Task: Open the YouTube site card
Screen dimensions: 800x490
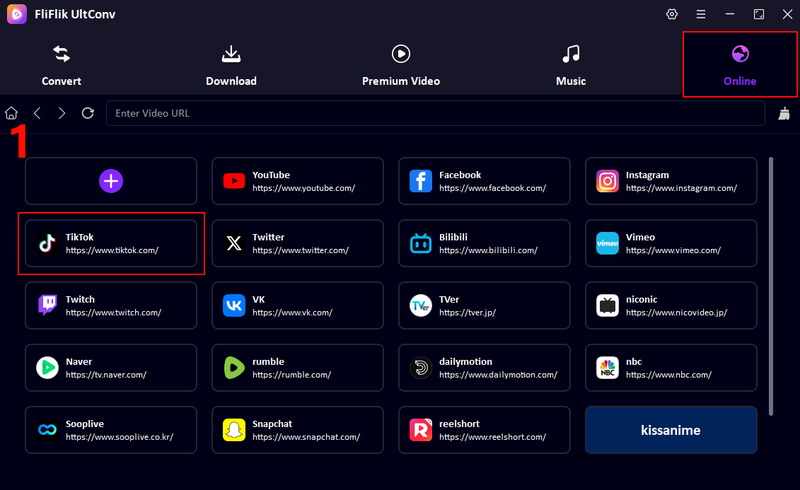Action: tap(297, 181)
